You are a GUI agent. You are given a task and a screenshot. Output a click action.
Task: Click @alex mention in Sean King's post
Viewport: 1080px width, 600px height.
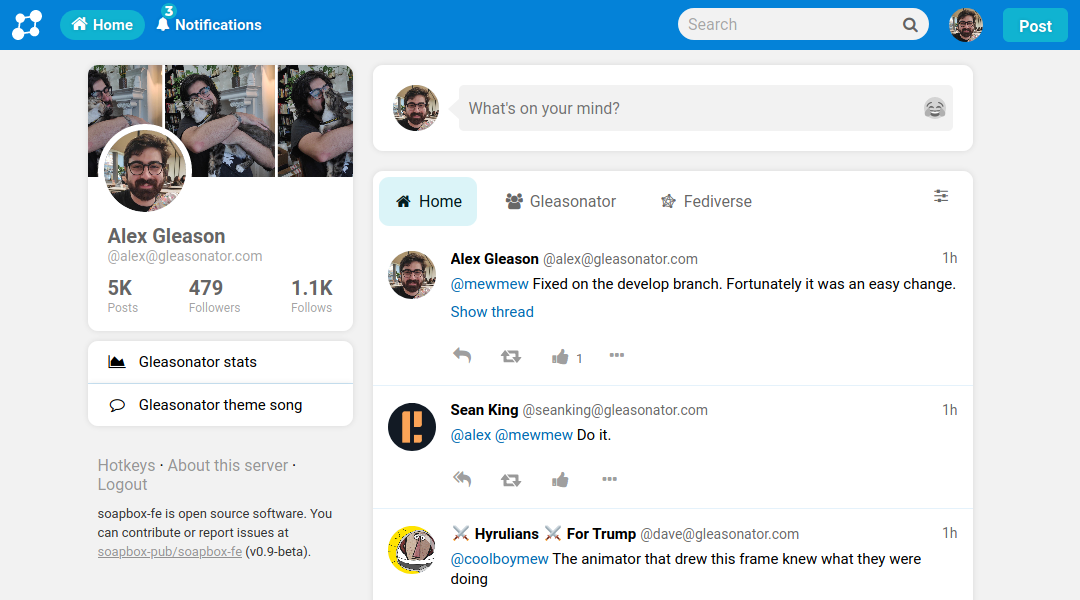point(470,435)
